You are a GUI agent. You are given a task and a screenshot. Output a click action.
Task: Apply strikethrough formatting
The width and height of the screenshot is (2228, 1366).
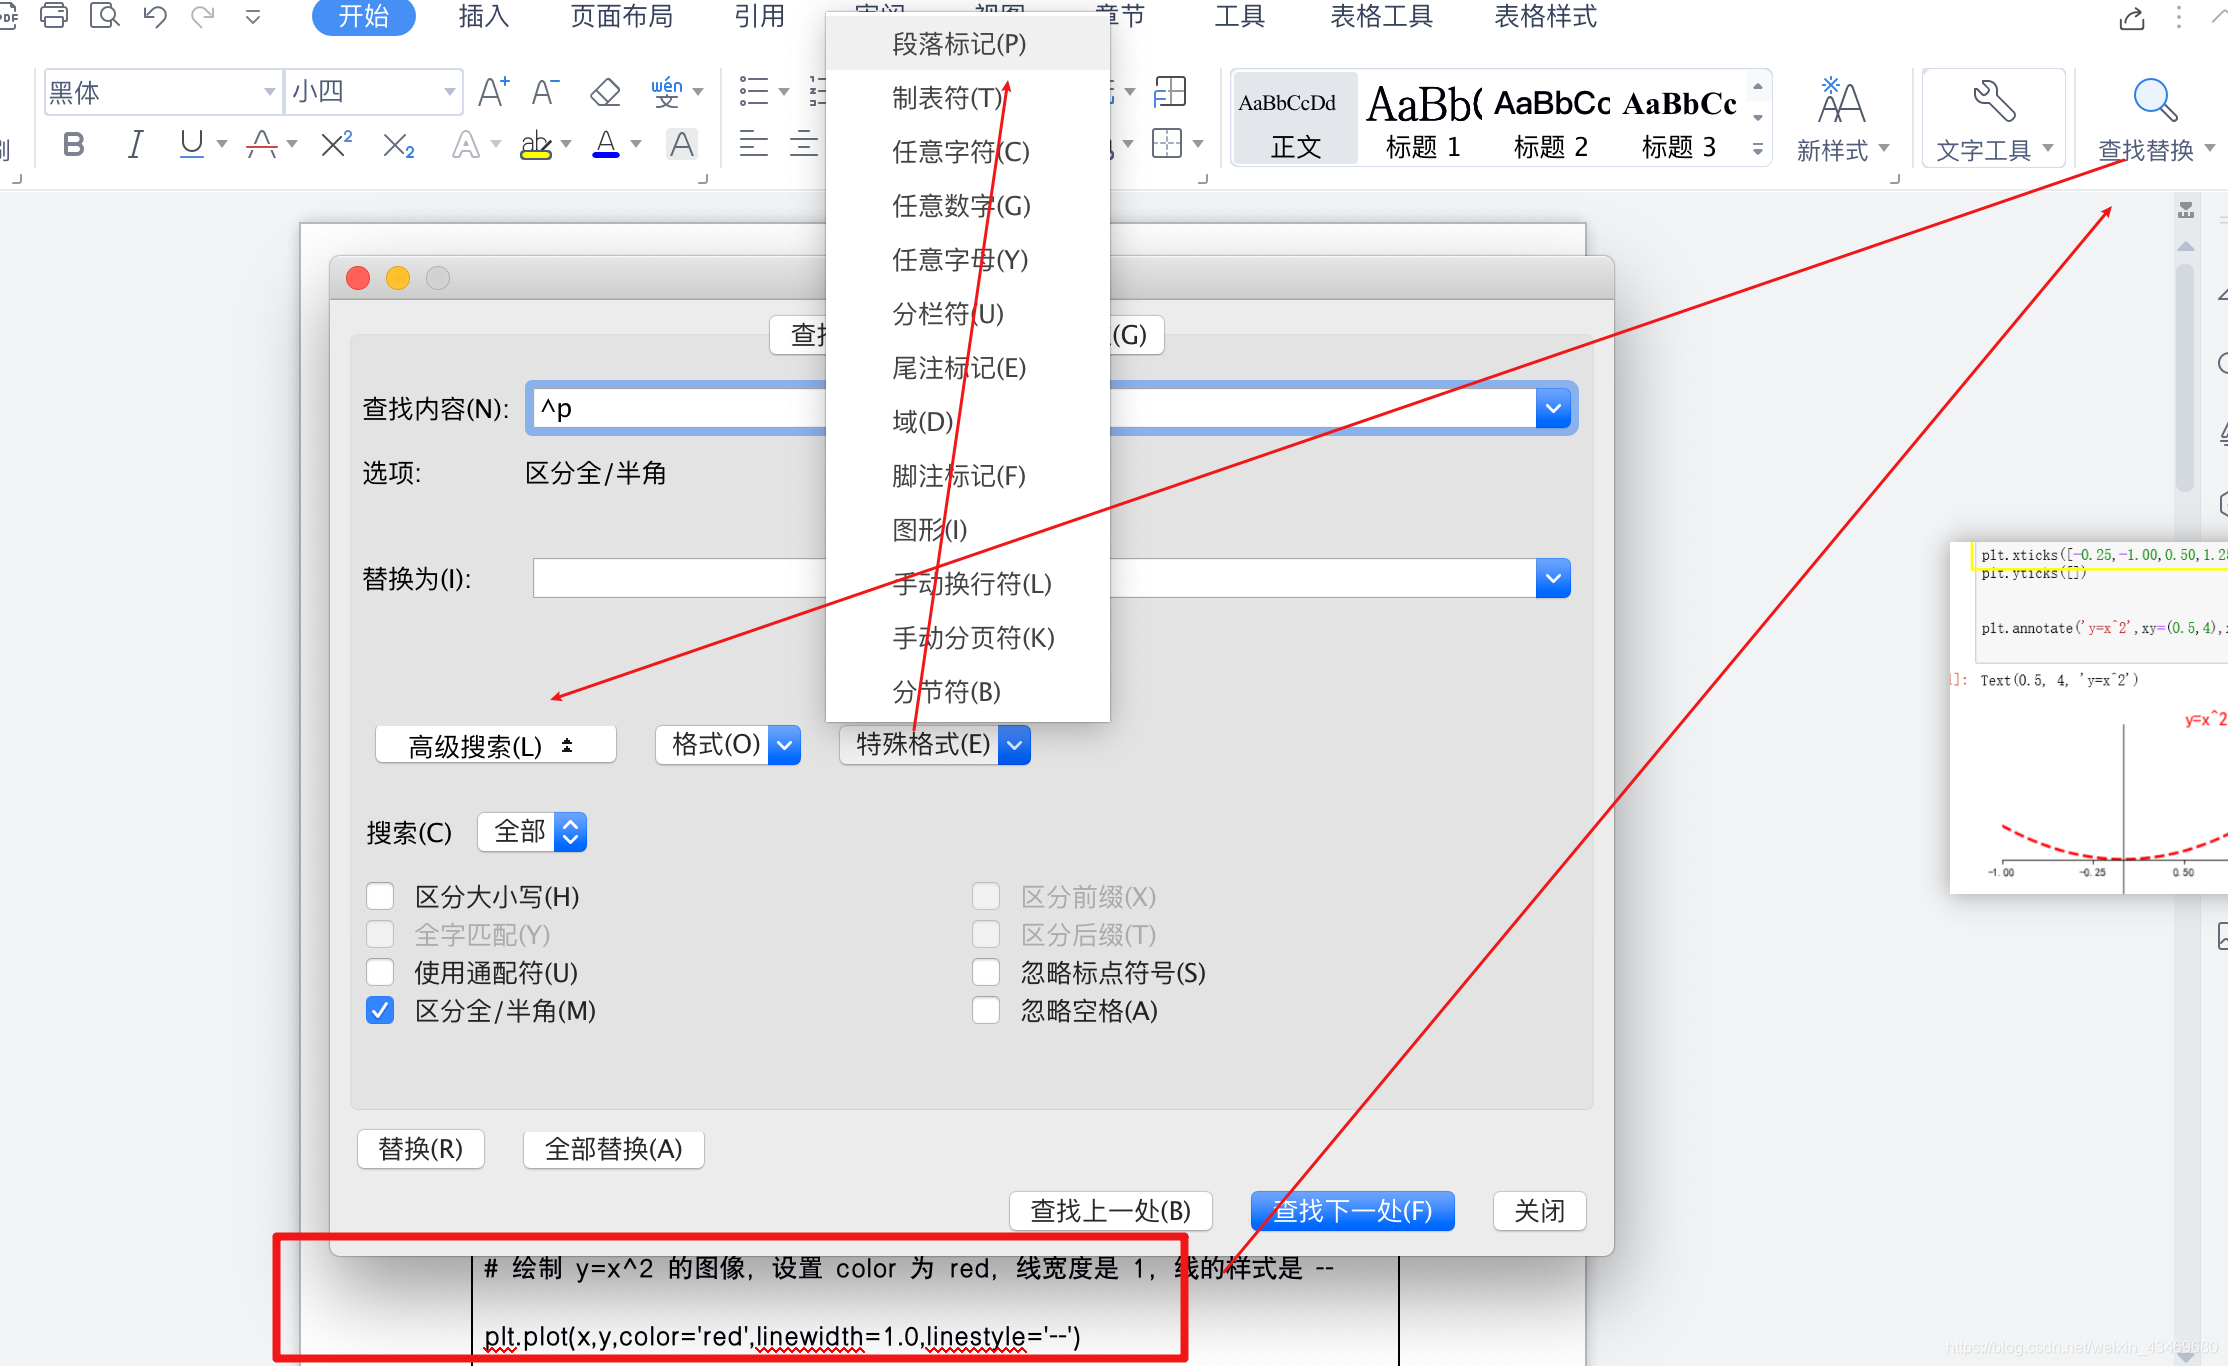click(262, 145)
